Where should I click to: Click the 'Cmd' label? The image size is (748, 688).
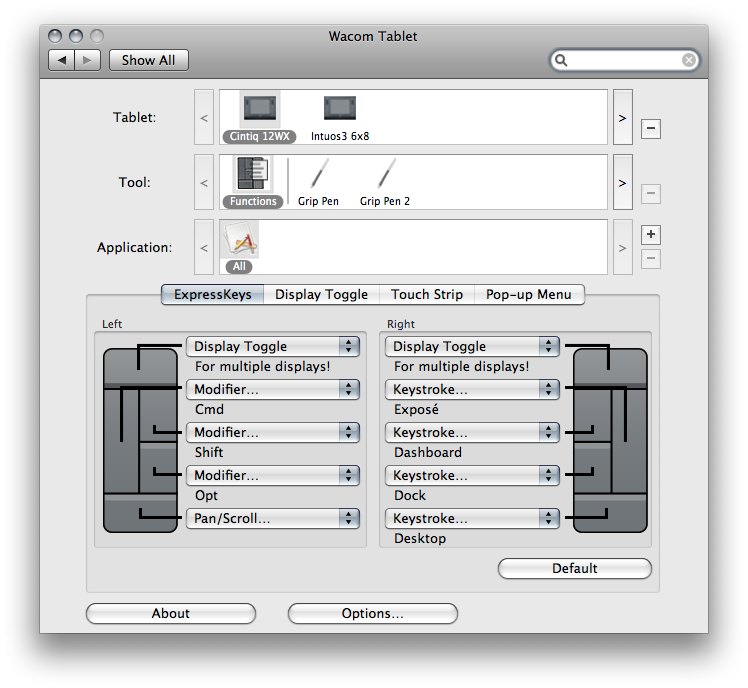(x=209, y=409)
